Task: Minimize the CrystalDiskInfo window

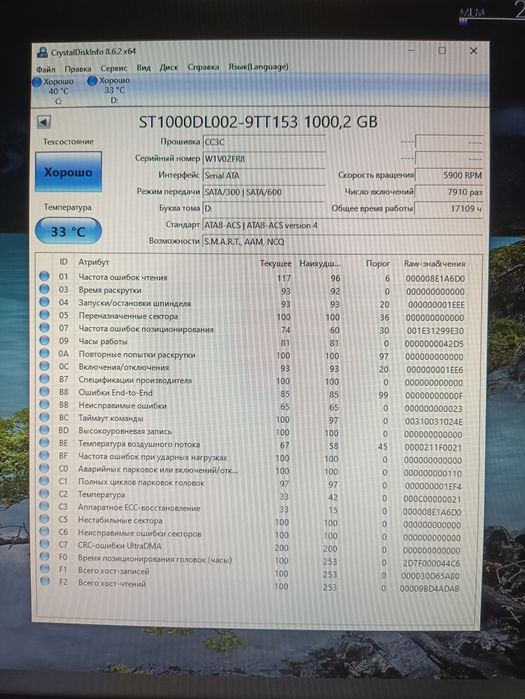Action: 411,50
